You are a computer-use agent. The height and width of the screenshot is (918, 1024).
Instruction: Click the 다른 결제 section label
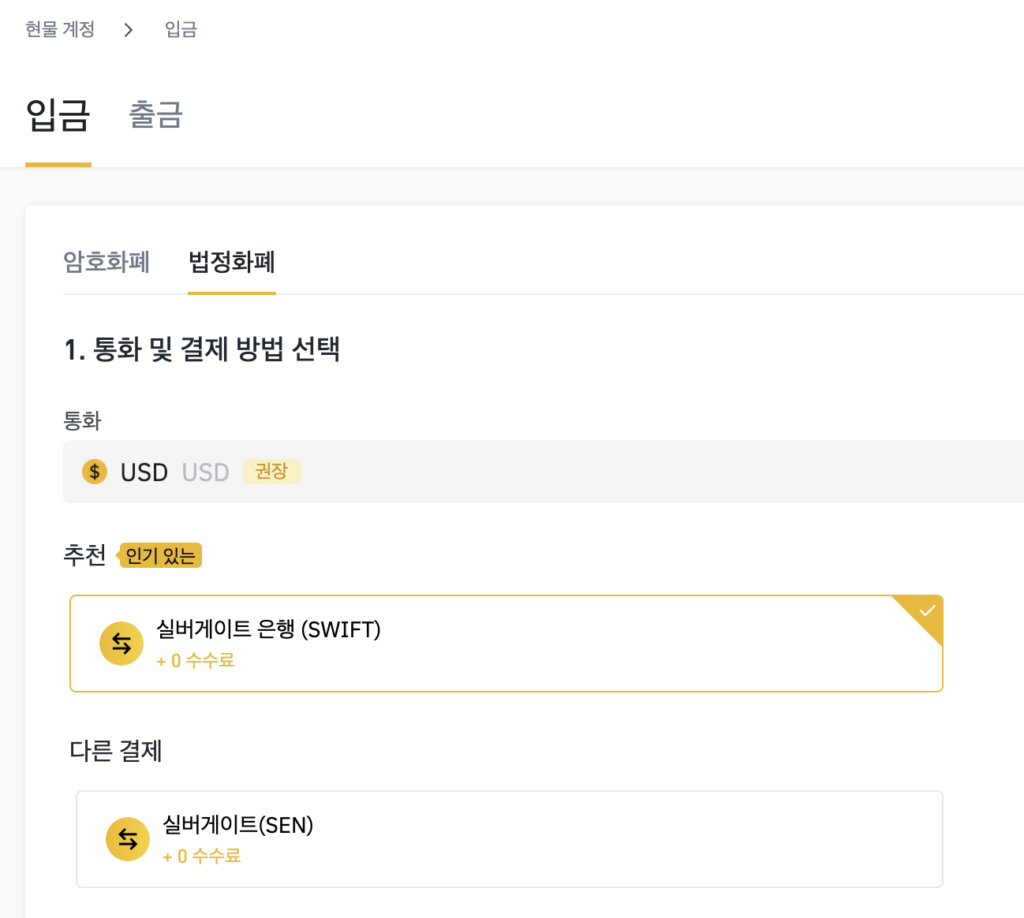116,750
